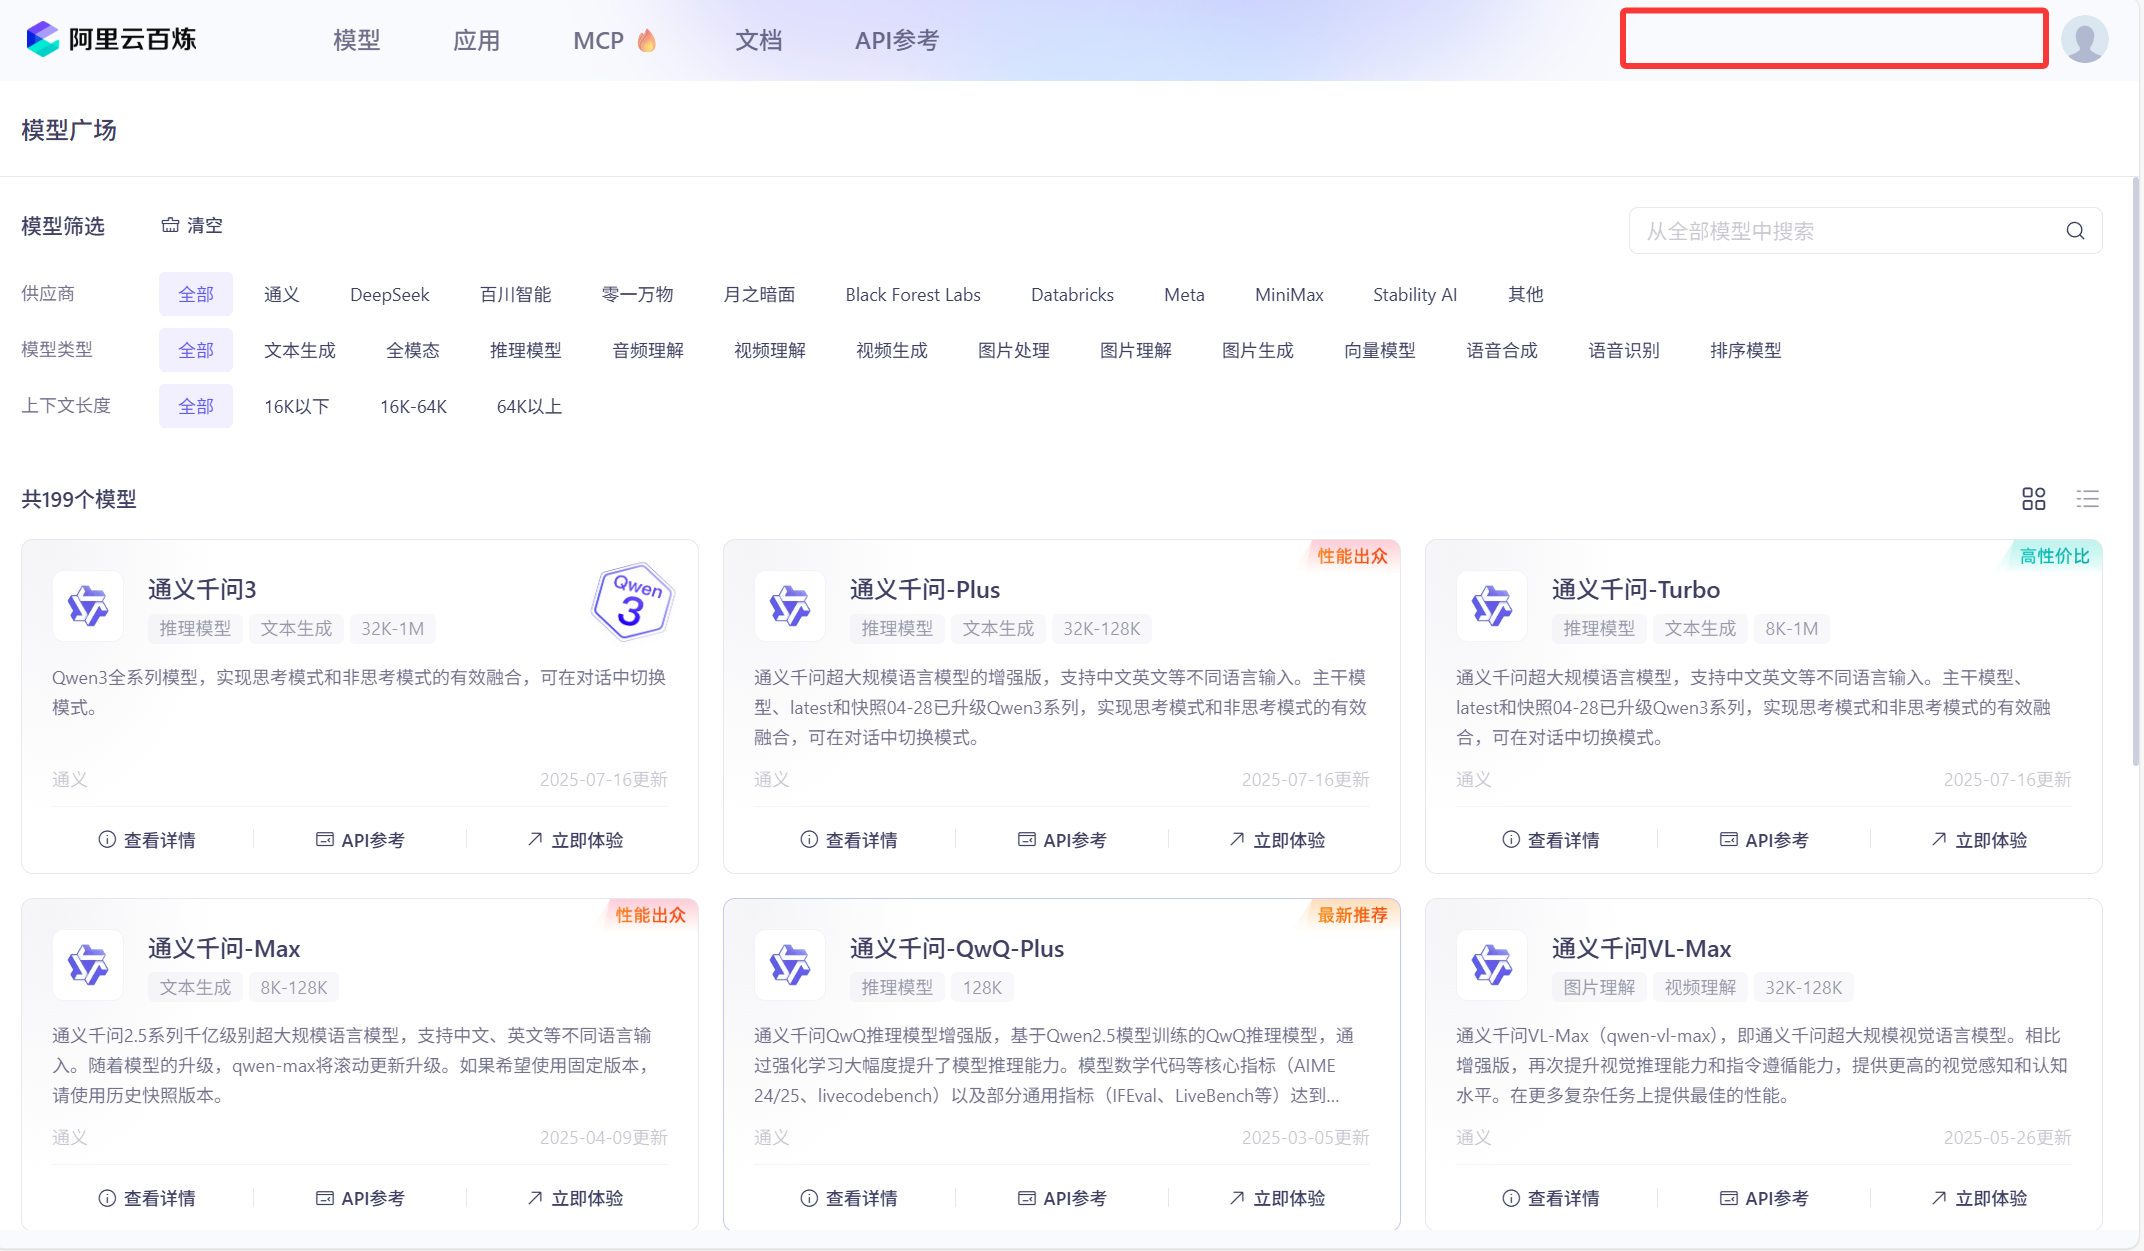Image resolution: width=2144 pixels, height=1251 pixels.
Task: Switch to list view layout icon
Action: click(x=2088, y=499)
